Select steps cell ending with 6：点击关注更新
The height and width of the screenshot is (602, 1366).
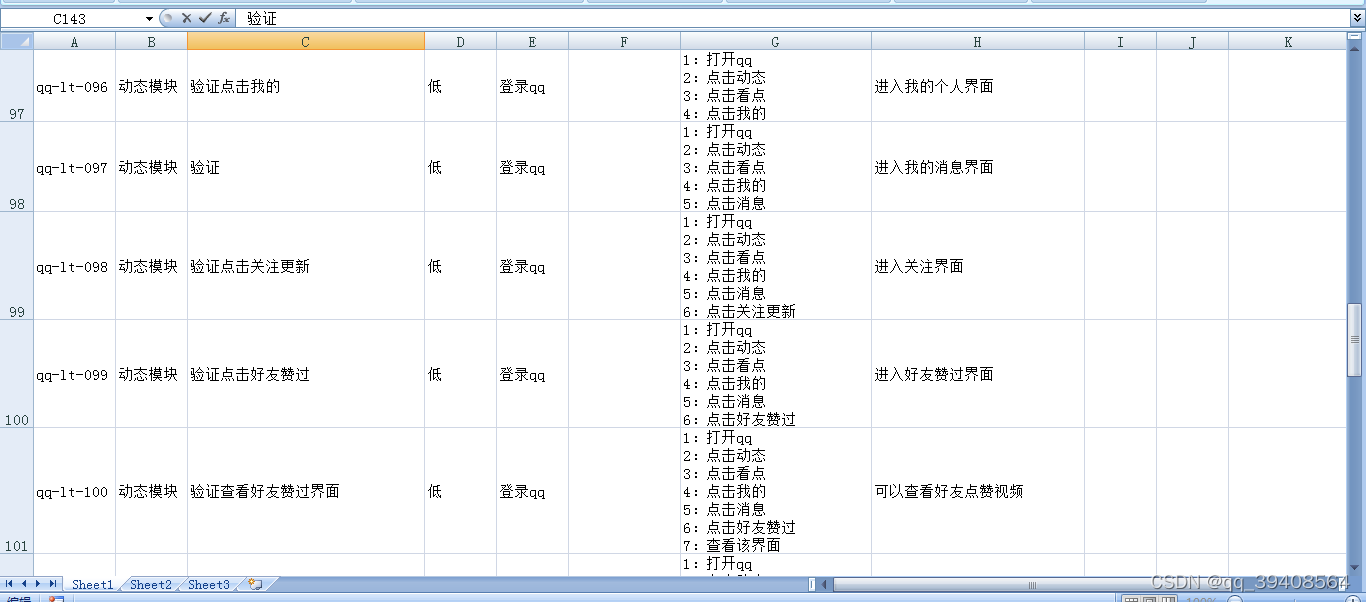(x=775, y=266)
